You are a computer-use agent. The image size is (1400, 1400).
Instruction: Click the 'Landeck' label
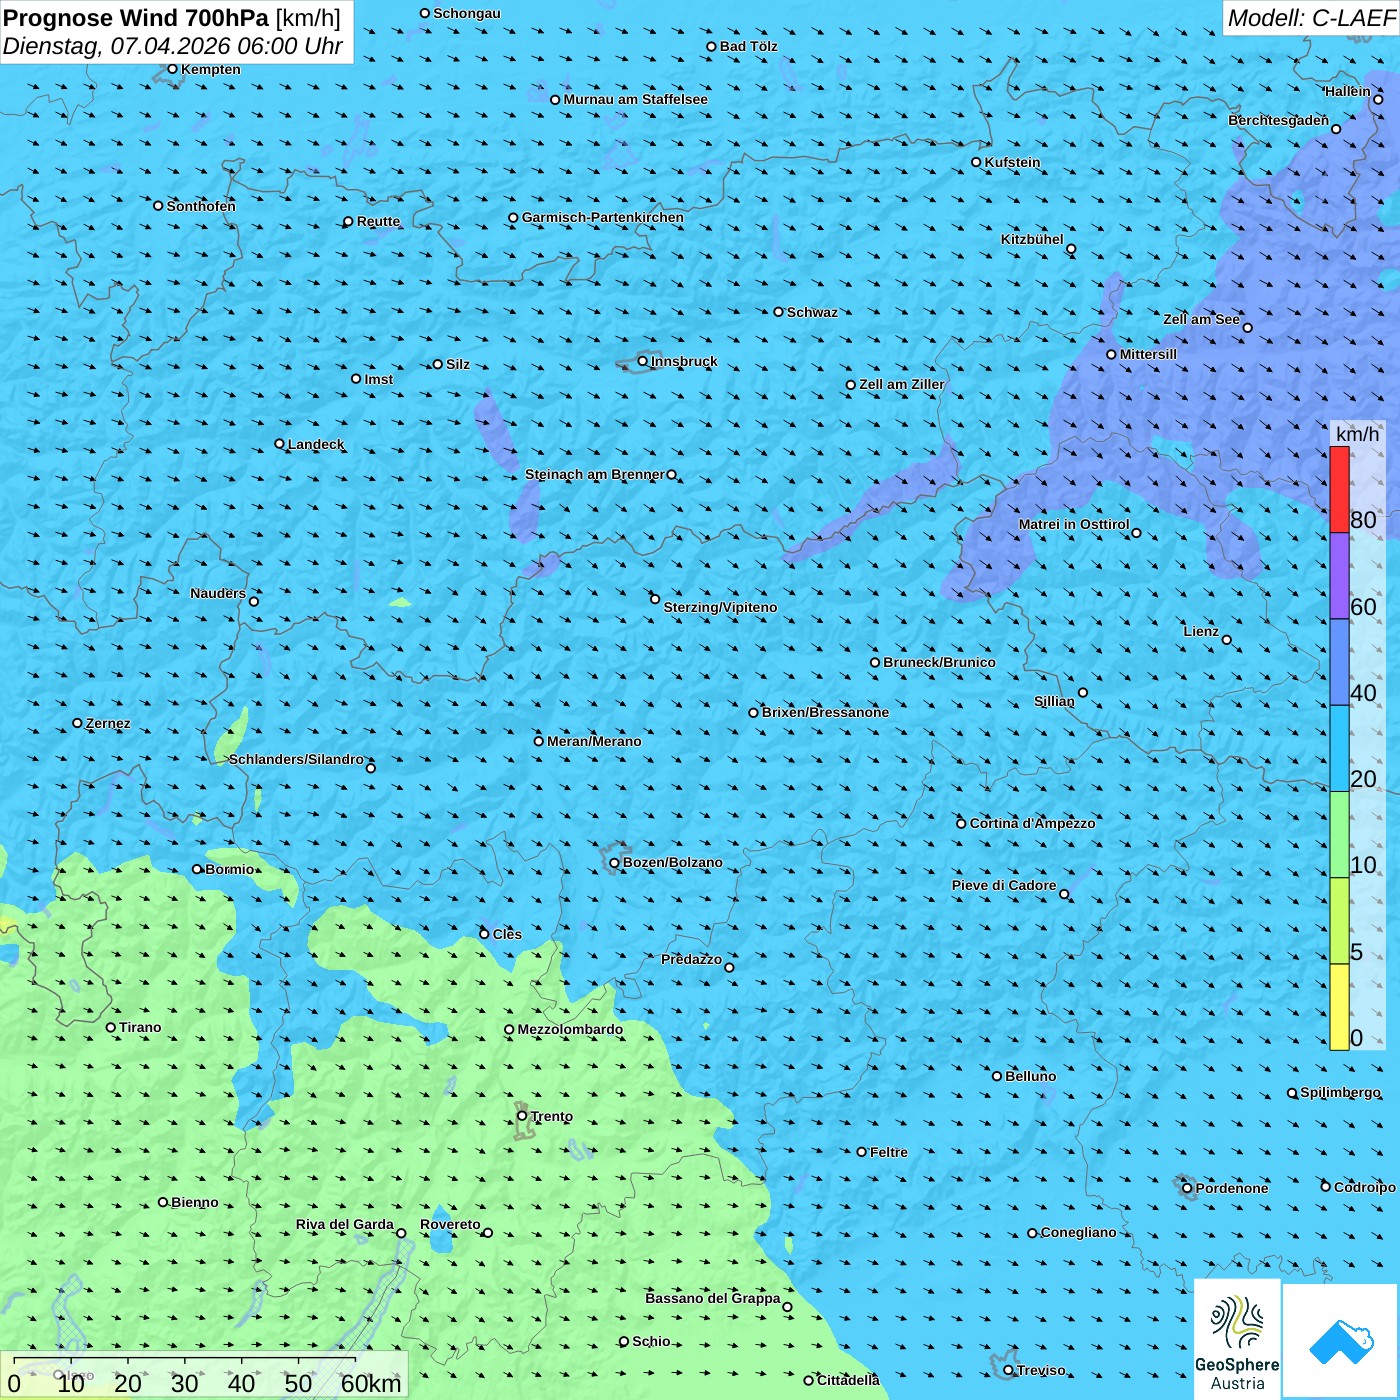coord(316,444)
